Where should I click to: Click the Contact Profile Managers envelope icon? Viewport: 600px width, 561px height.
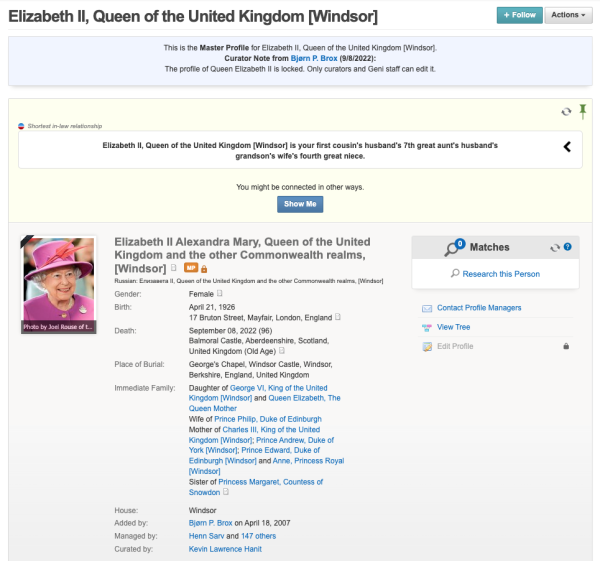tap(427, 308)
